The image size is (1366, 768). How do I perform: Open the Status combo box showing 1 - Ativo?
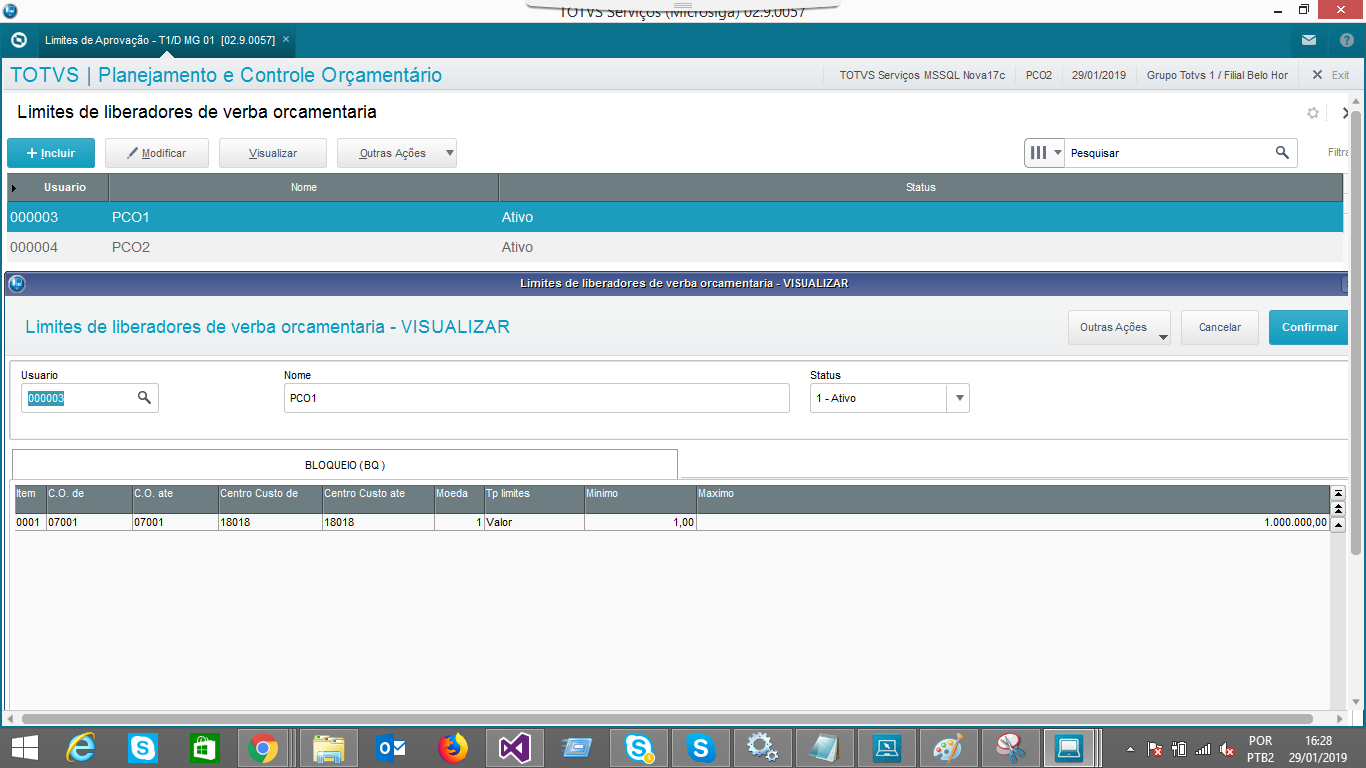[889, 398]
